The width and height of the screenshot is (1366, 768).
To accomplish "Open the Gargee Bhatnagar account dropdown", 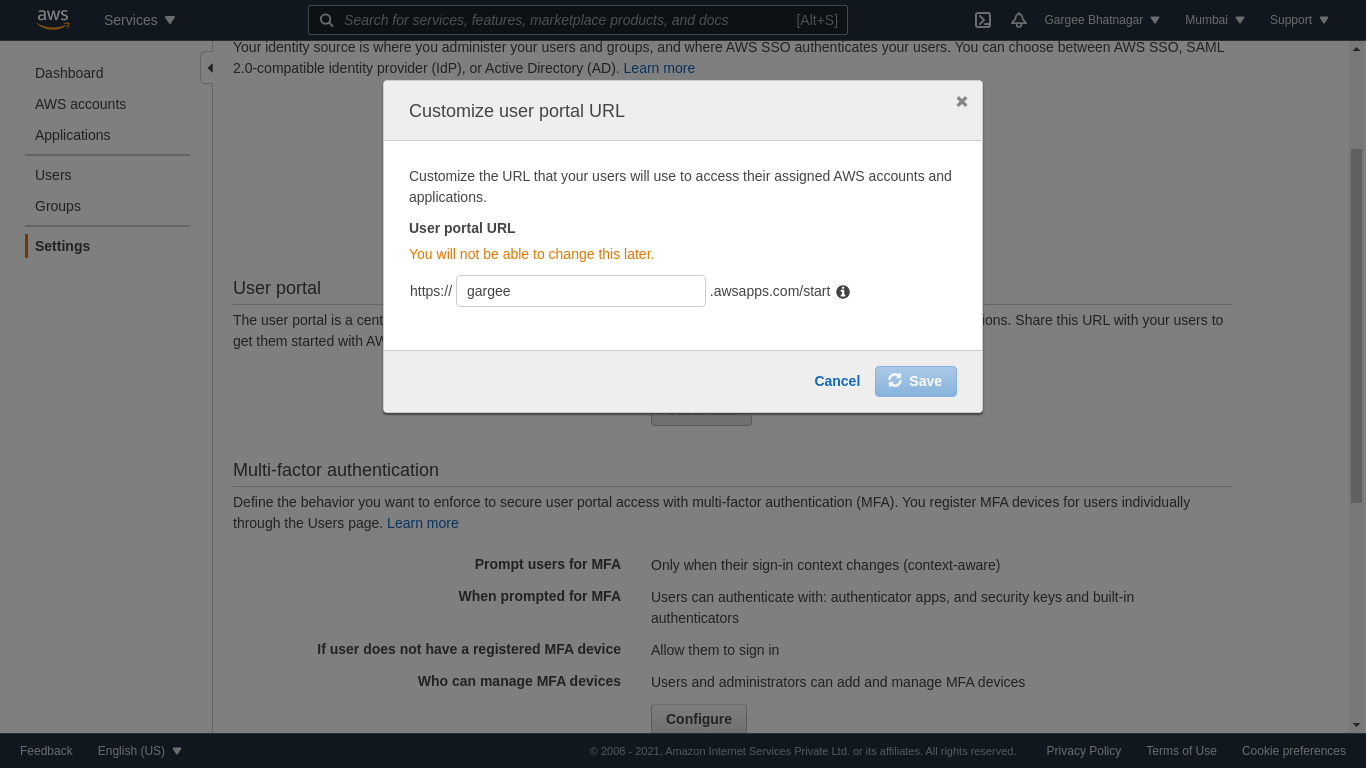I will [x=1102, y=20].
